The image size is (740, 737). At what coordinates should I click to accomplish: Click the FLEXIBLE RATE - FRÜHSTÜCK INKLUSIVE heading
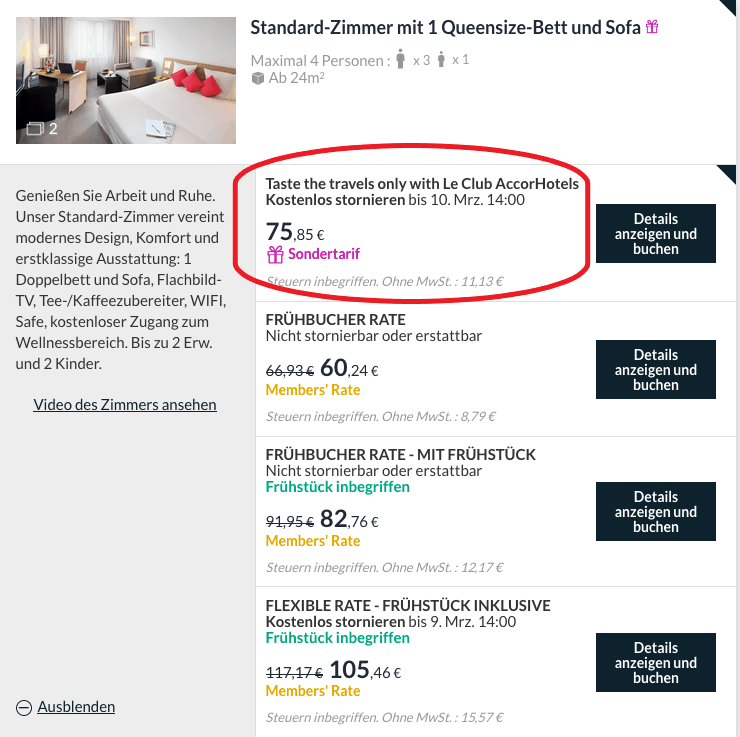408,606
